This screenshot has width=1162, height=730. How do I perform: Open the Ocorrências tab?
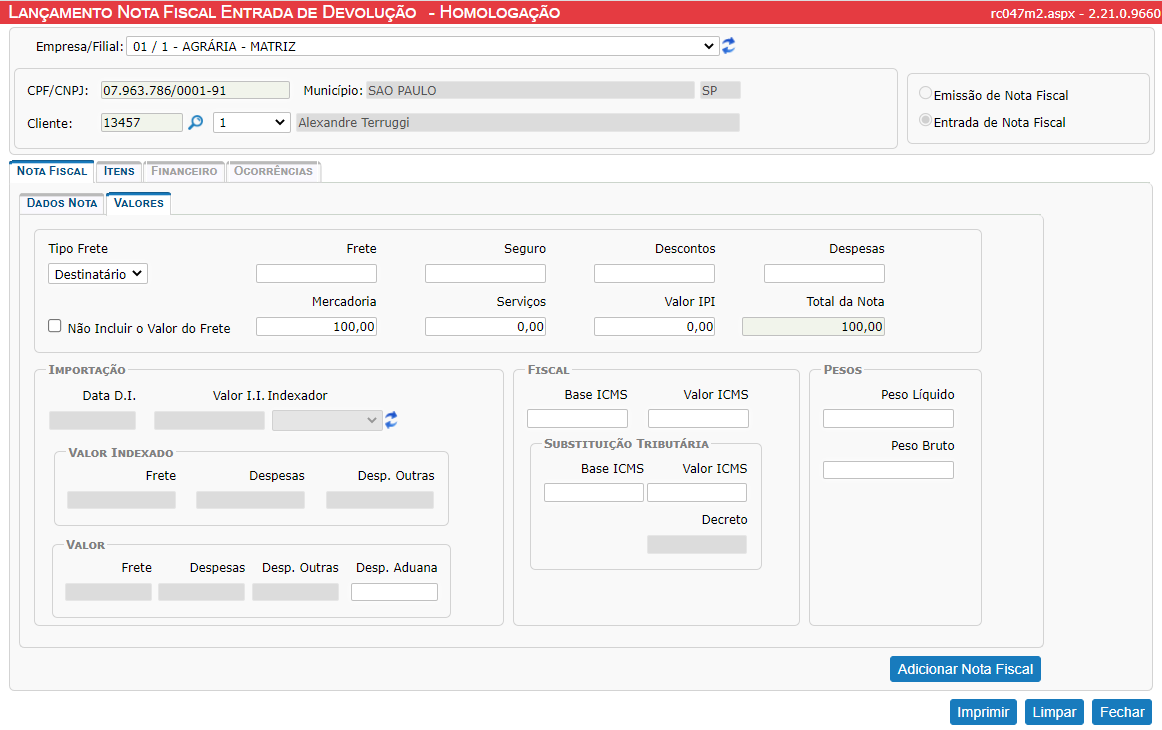[x=273, y=171]
